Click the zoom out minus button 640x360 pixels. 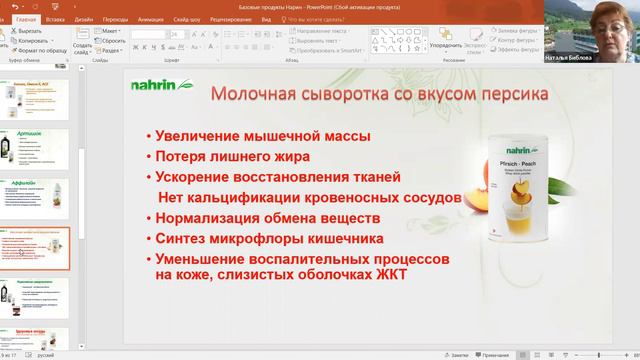(576, 355)
